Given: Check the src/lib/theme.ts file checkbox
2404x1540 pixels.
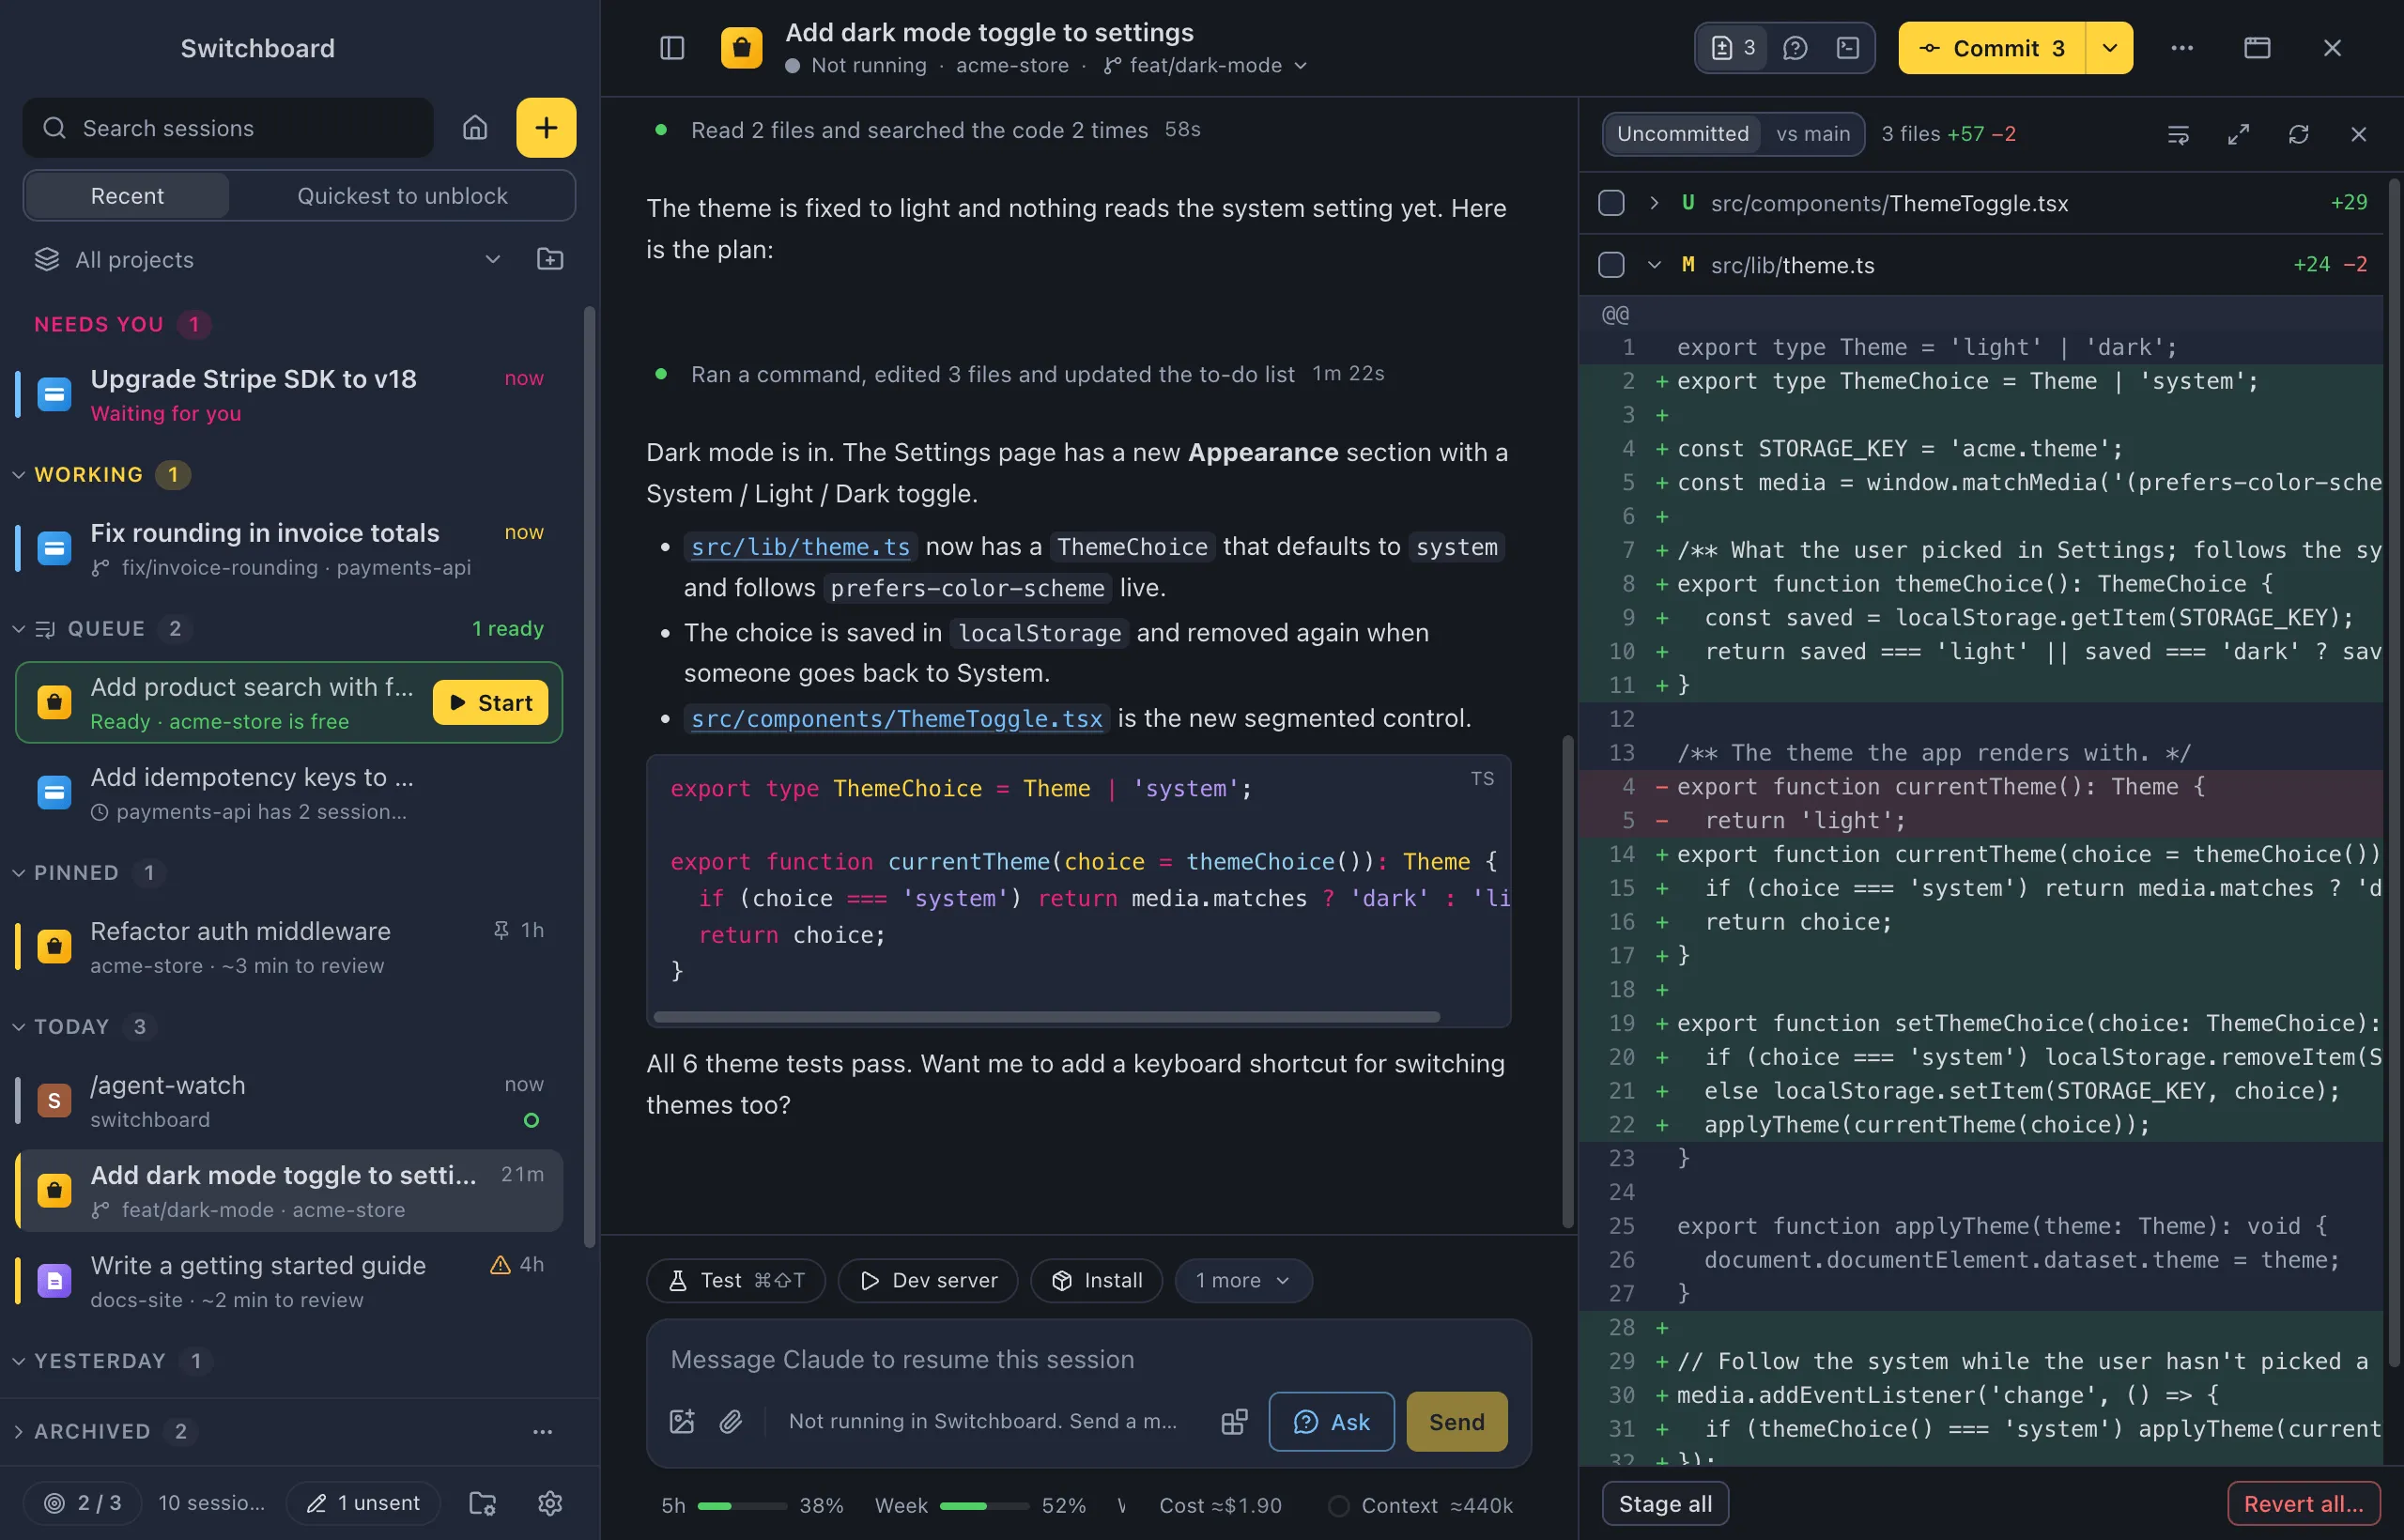Looking at the screenshot, I should click(x=1611, y=265).
